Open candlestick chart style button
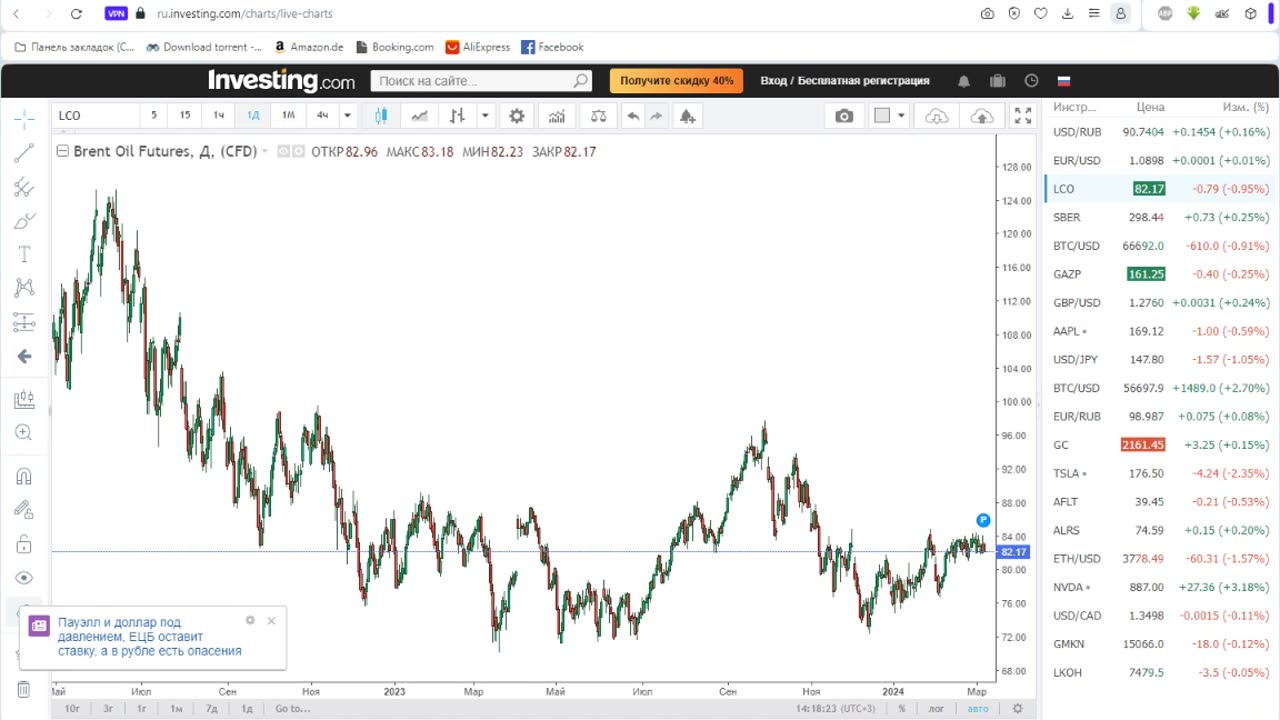The width and height of the screenshot is (1280, 720). 381,116
